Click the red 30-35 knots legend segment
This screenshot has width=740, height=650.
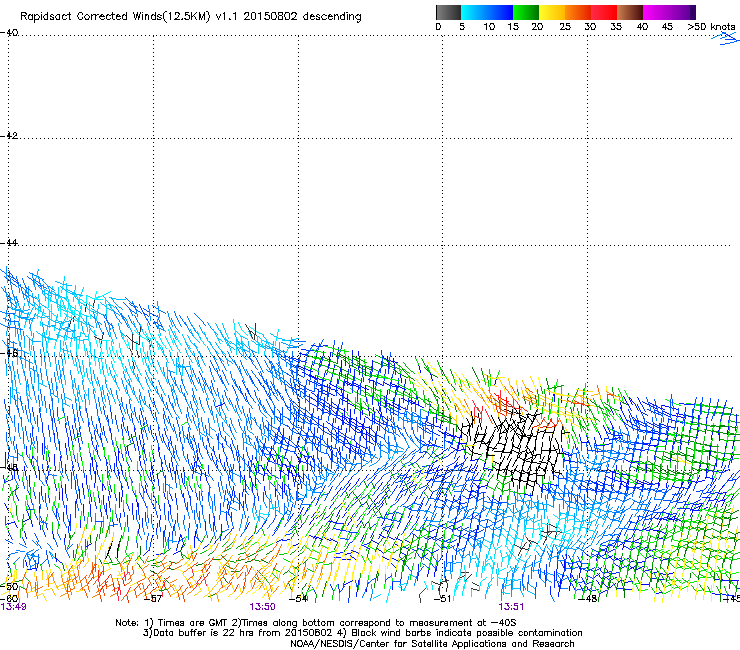604,12
